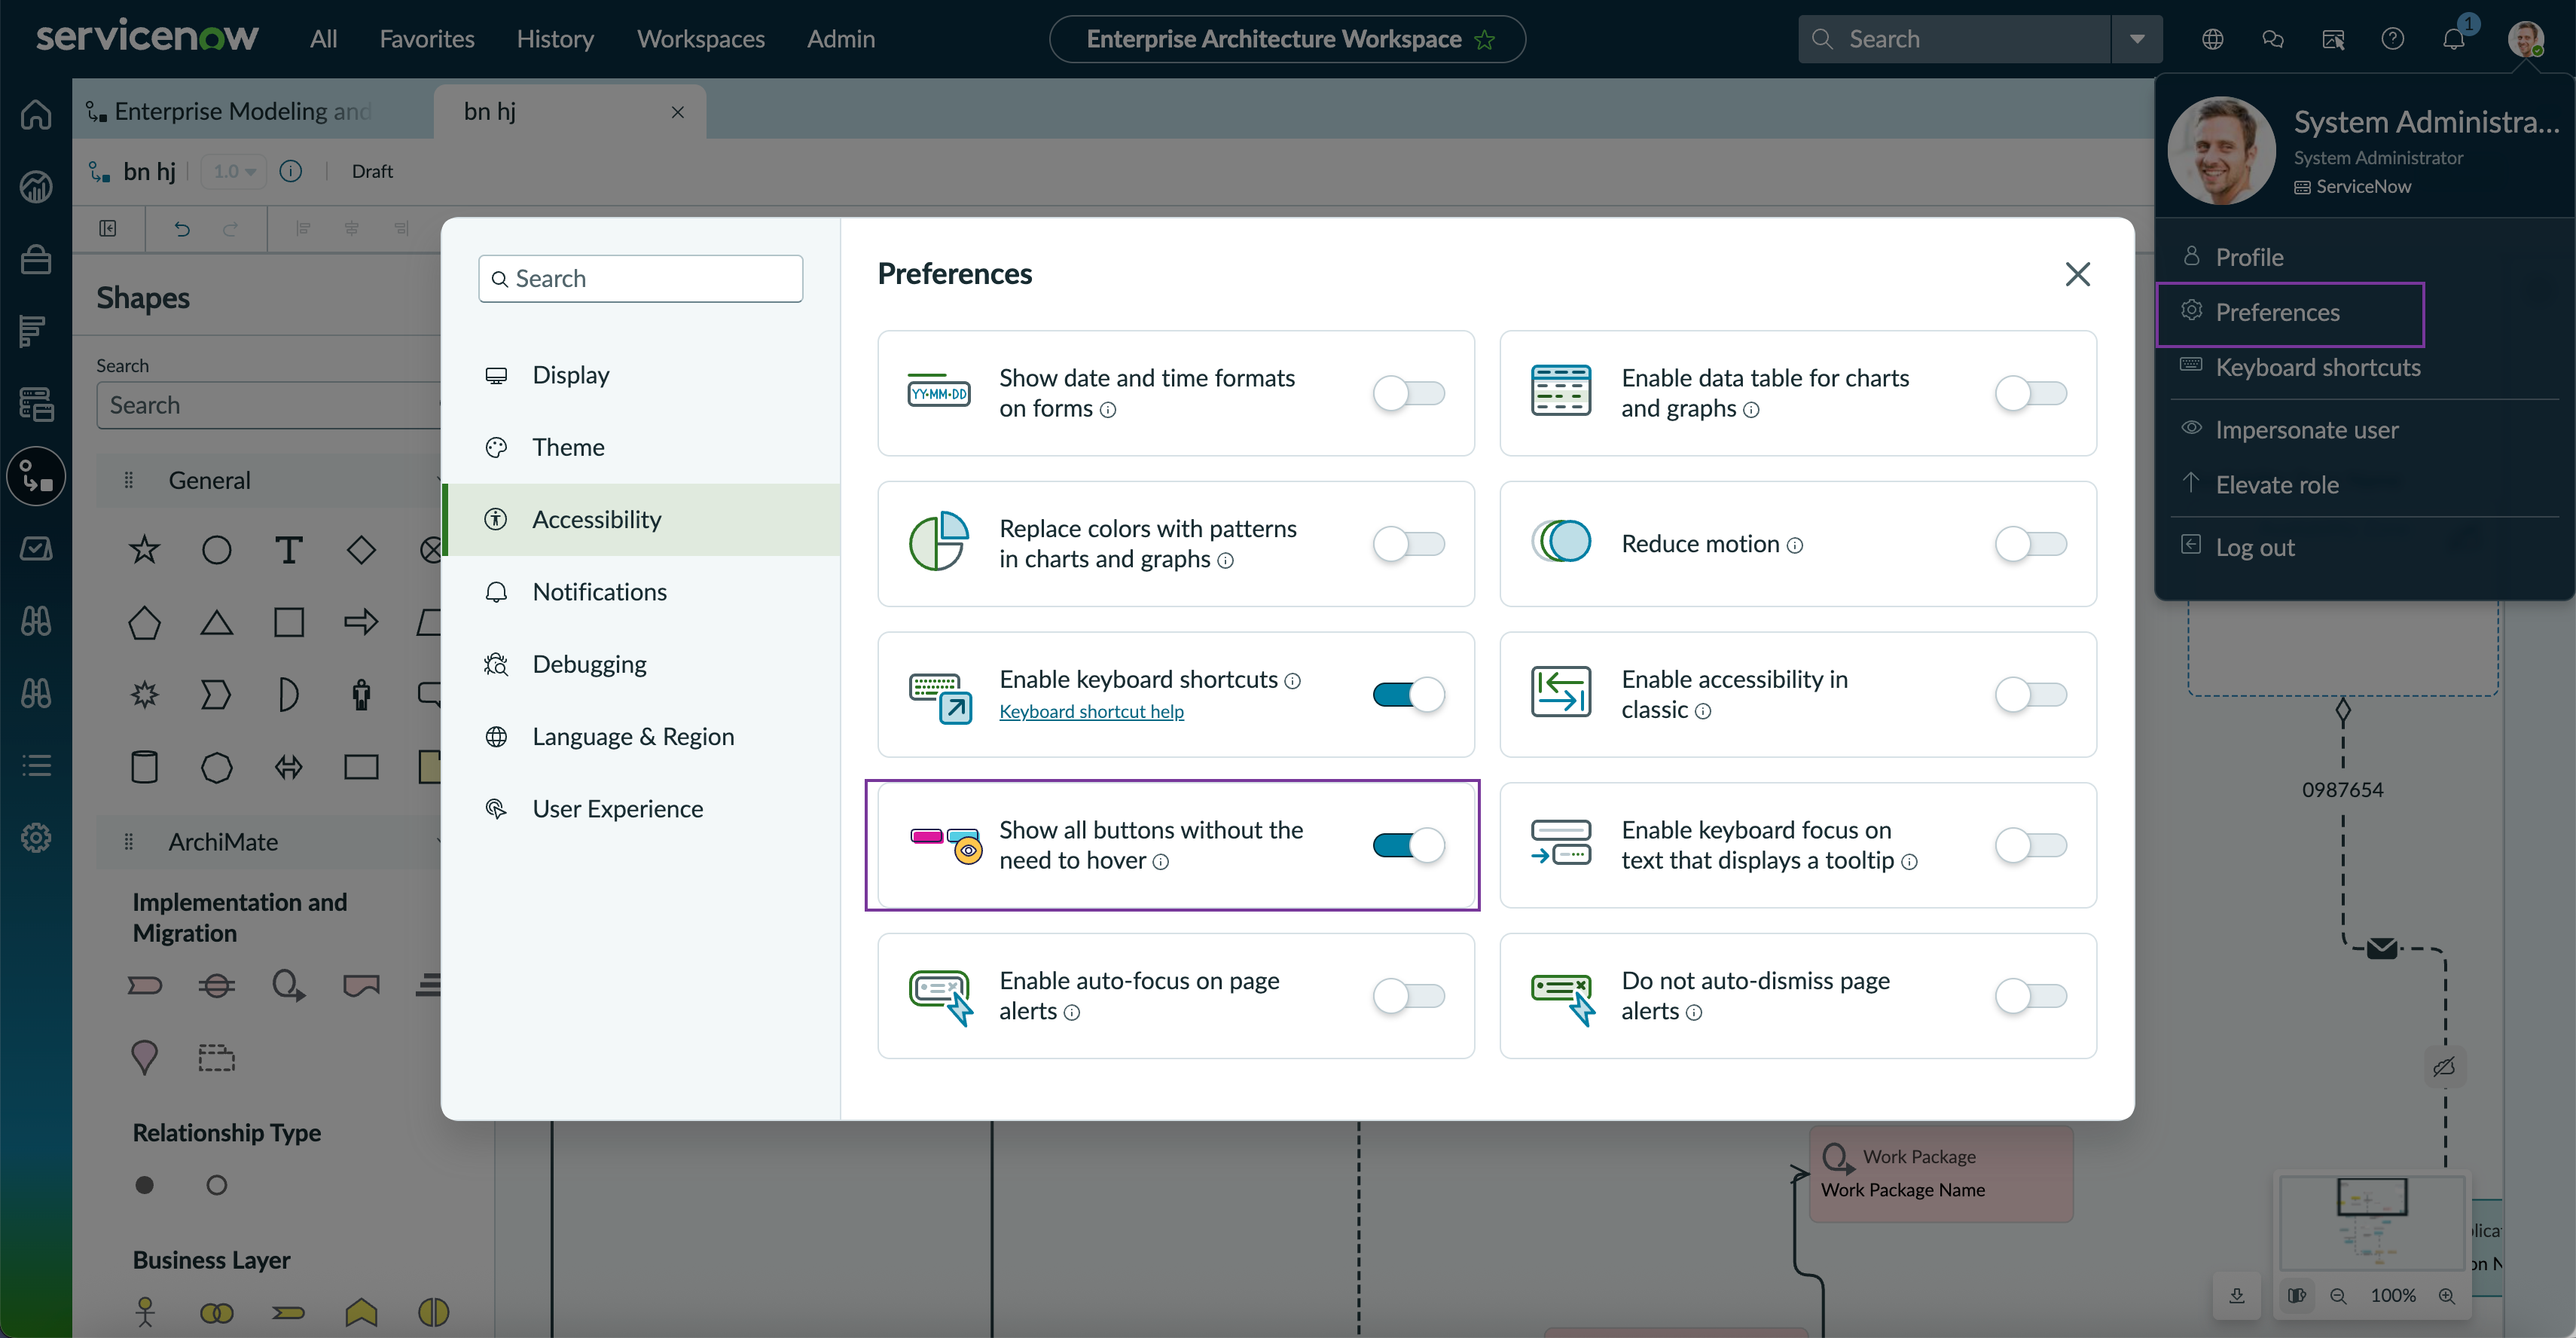
Task: Select the Debugging preferences category
Action: pyautogui.click(x=641, y=664)
